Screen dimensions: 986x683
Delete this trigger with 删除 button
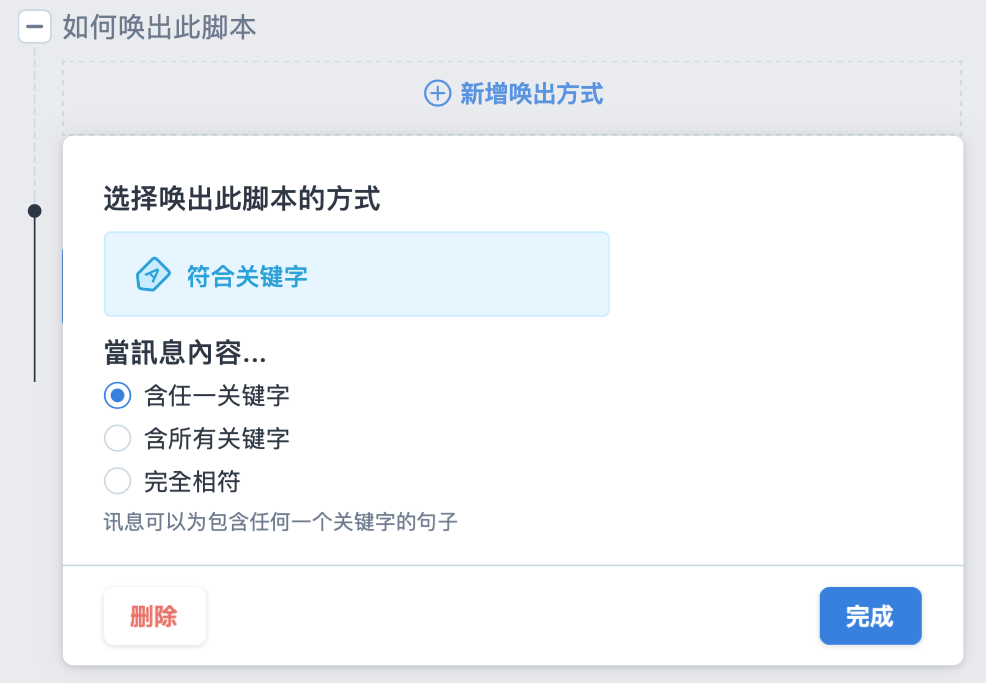coord(155,616)
